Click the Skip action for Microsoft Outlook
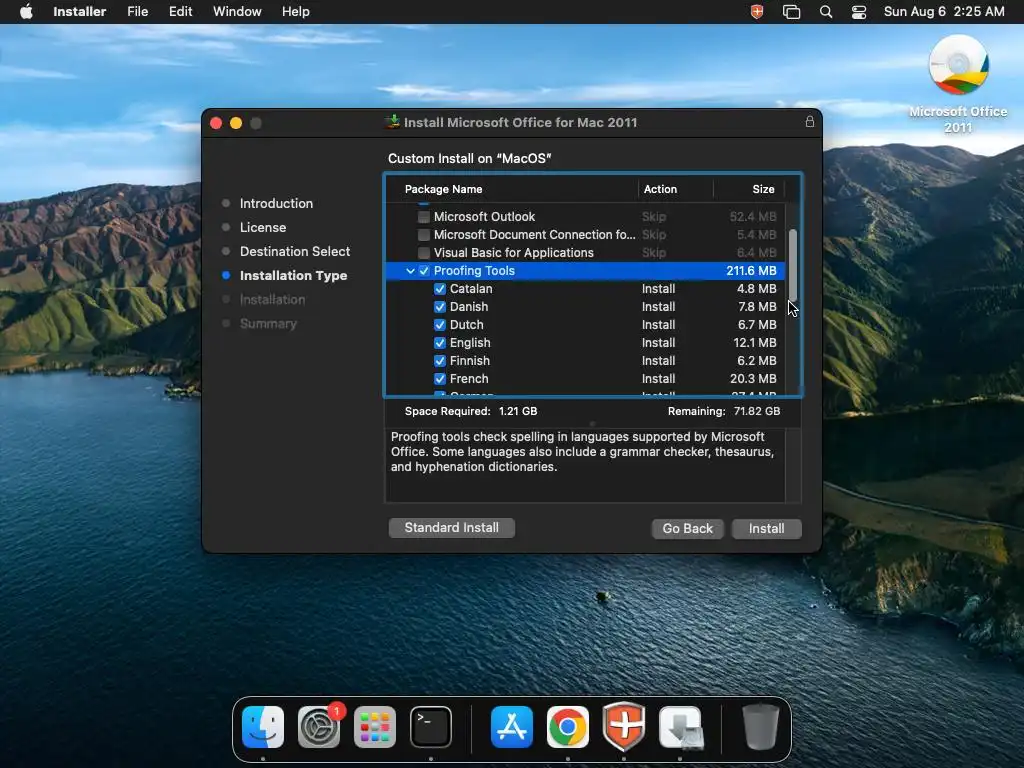 tap(654, 217)
